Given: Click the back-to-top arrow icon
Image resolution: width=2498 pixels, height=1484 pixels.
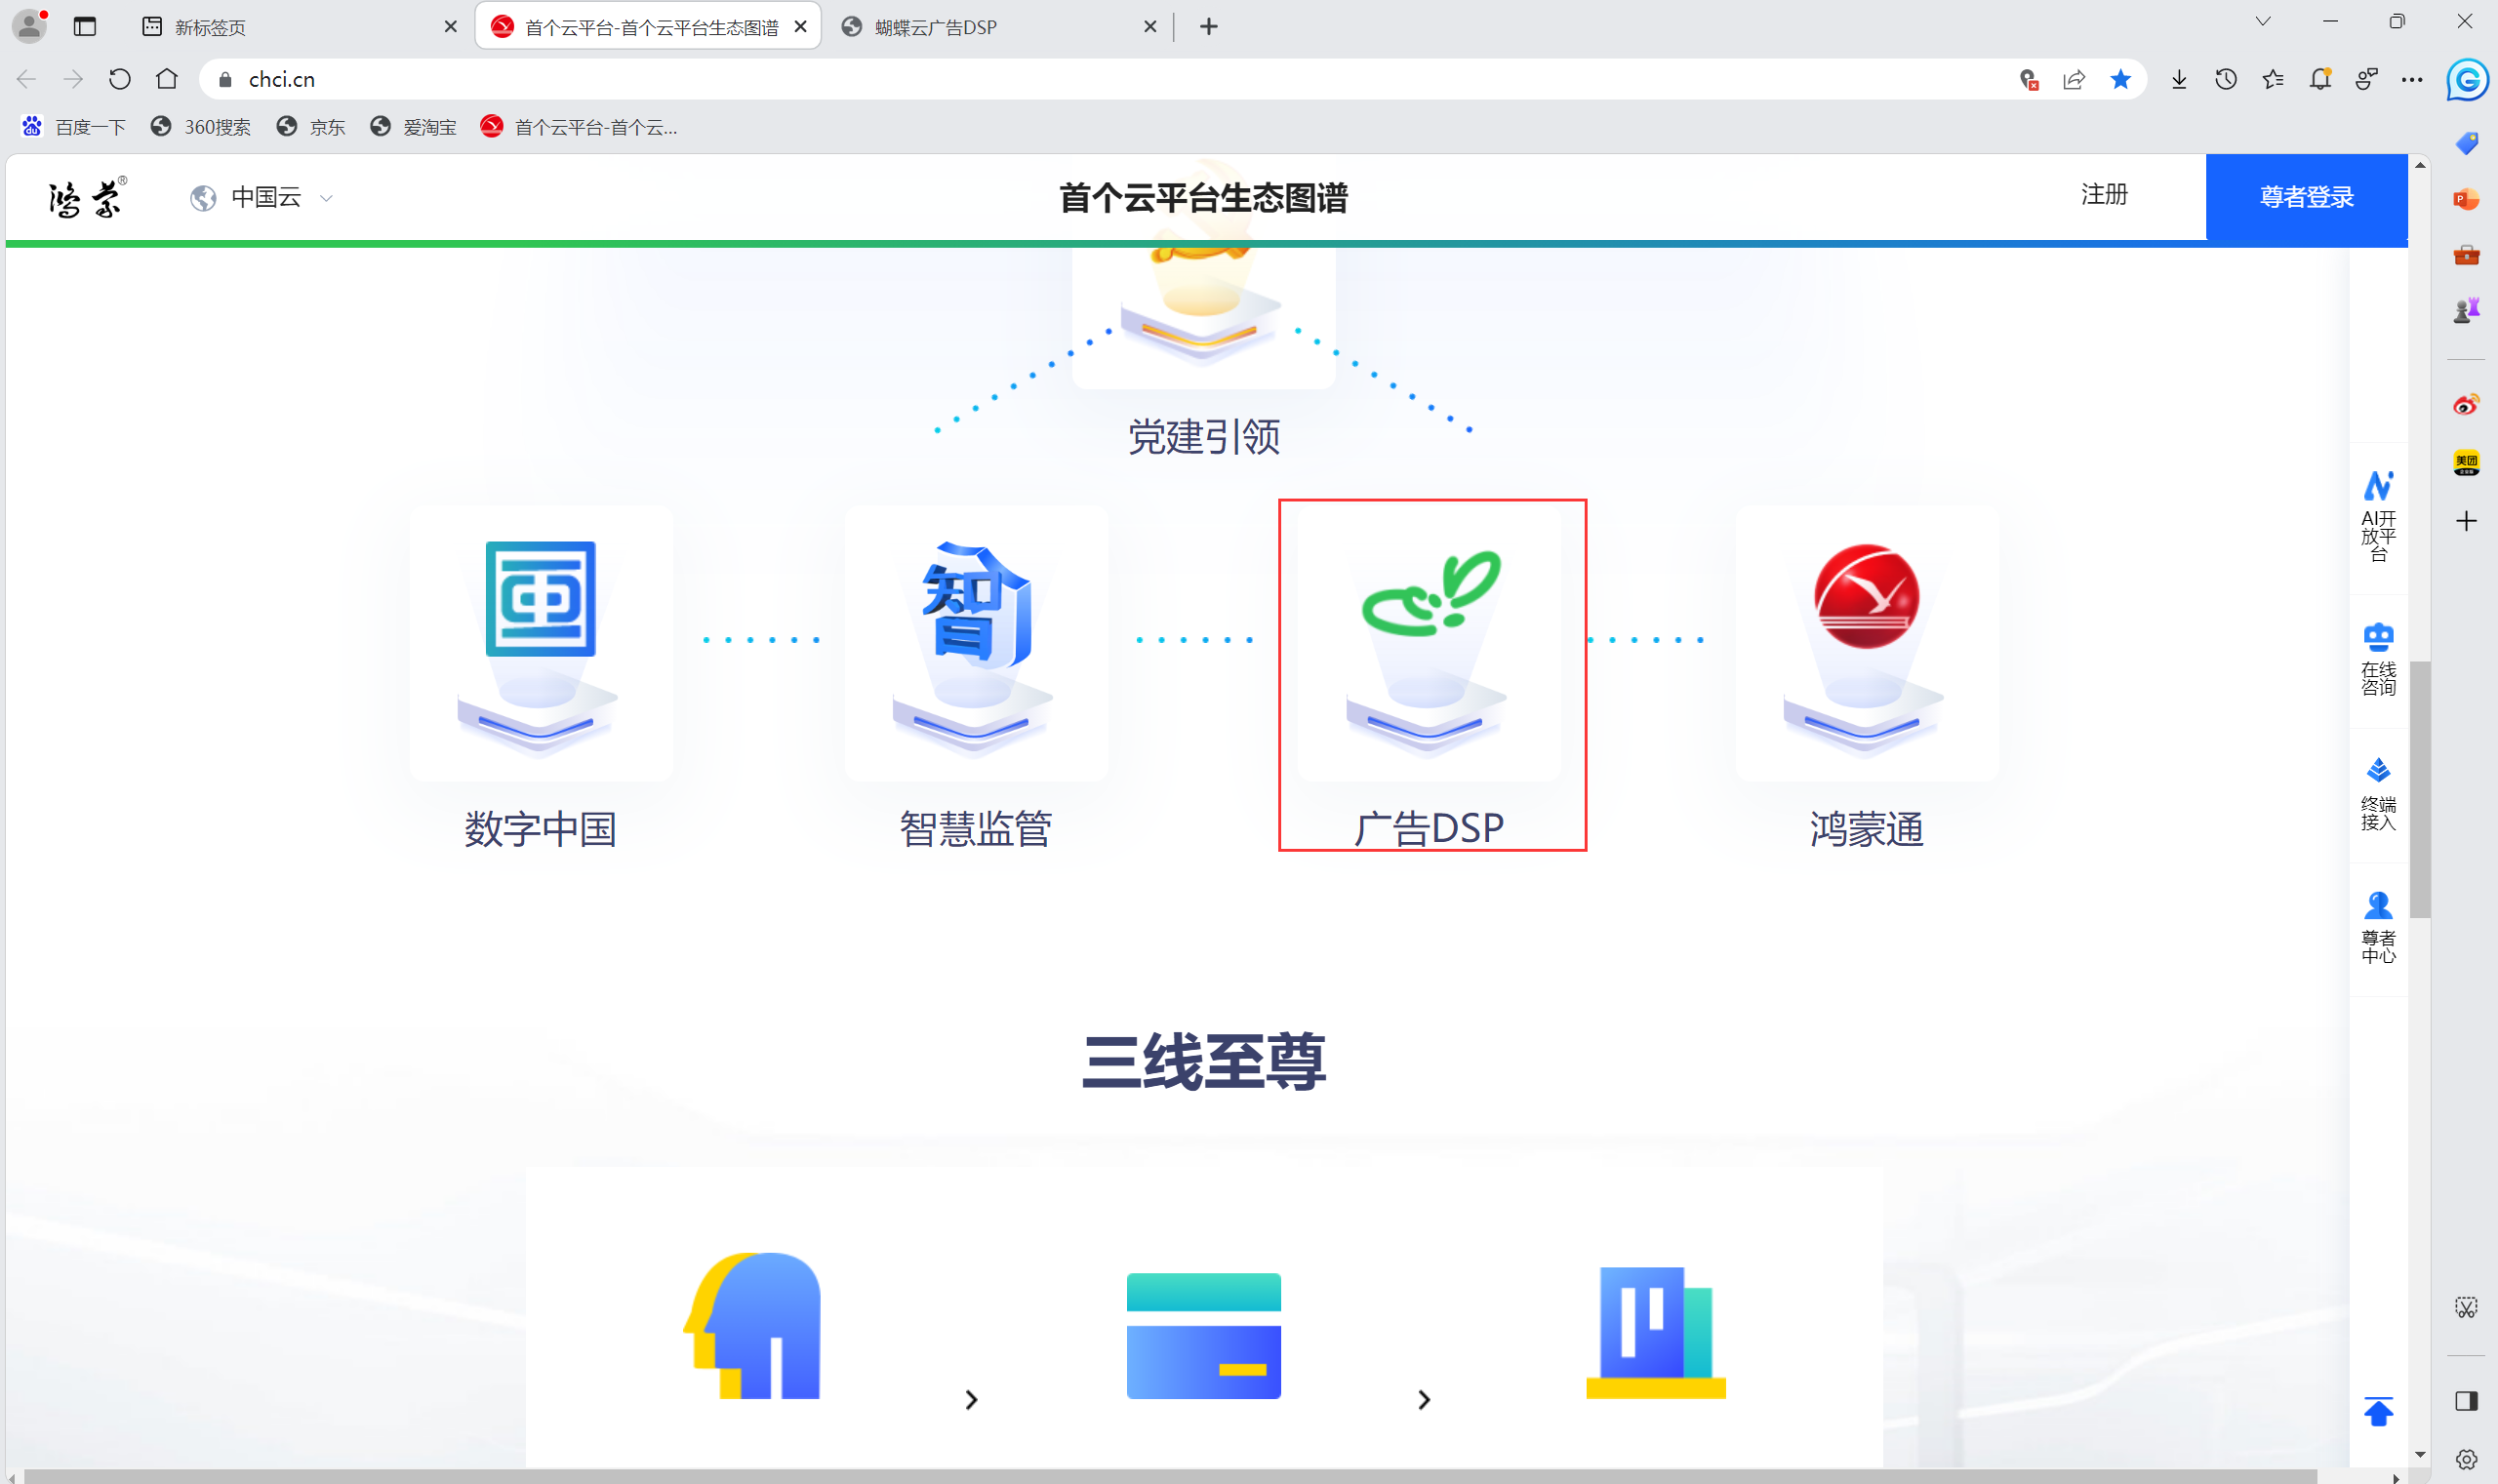Looking at the screenshot, I should (x=2378, y=1411).
